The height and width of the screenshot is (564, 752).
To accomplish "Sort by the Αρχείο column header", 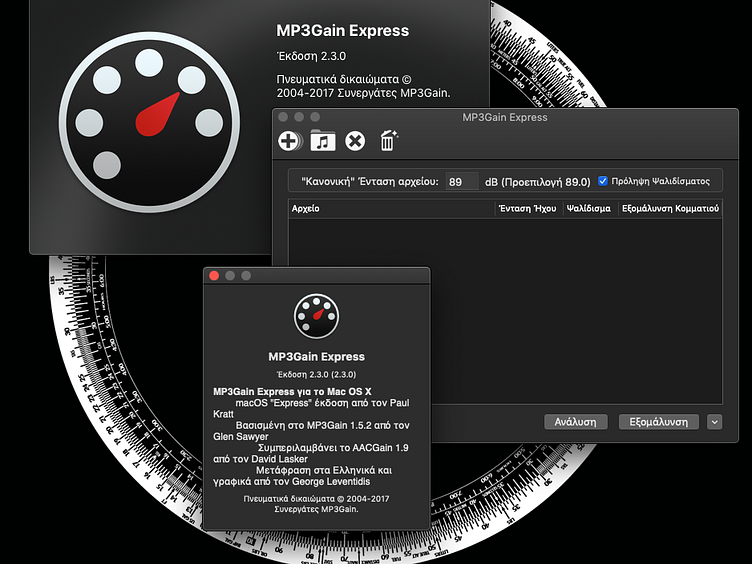I will pos(391,209).
